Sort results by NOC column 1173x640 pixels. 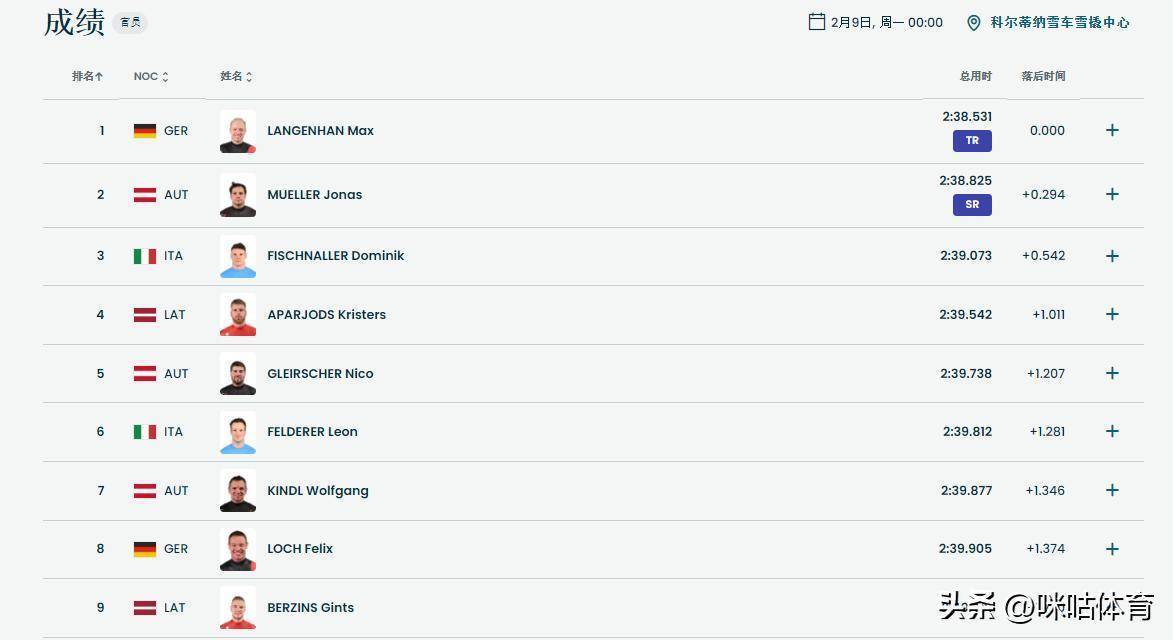tap(151, 77)
